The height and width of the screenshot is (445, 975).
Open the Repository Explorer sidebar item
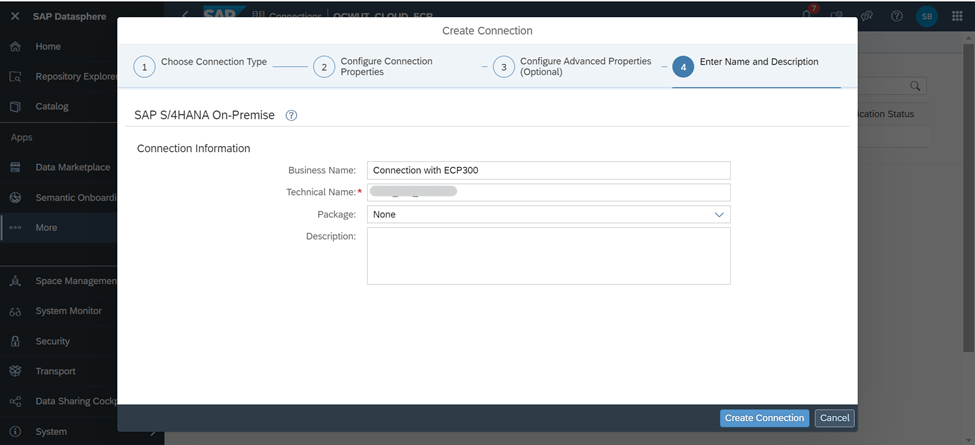[58, 76]
